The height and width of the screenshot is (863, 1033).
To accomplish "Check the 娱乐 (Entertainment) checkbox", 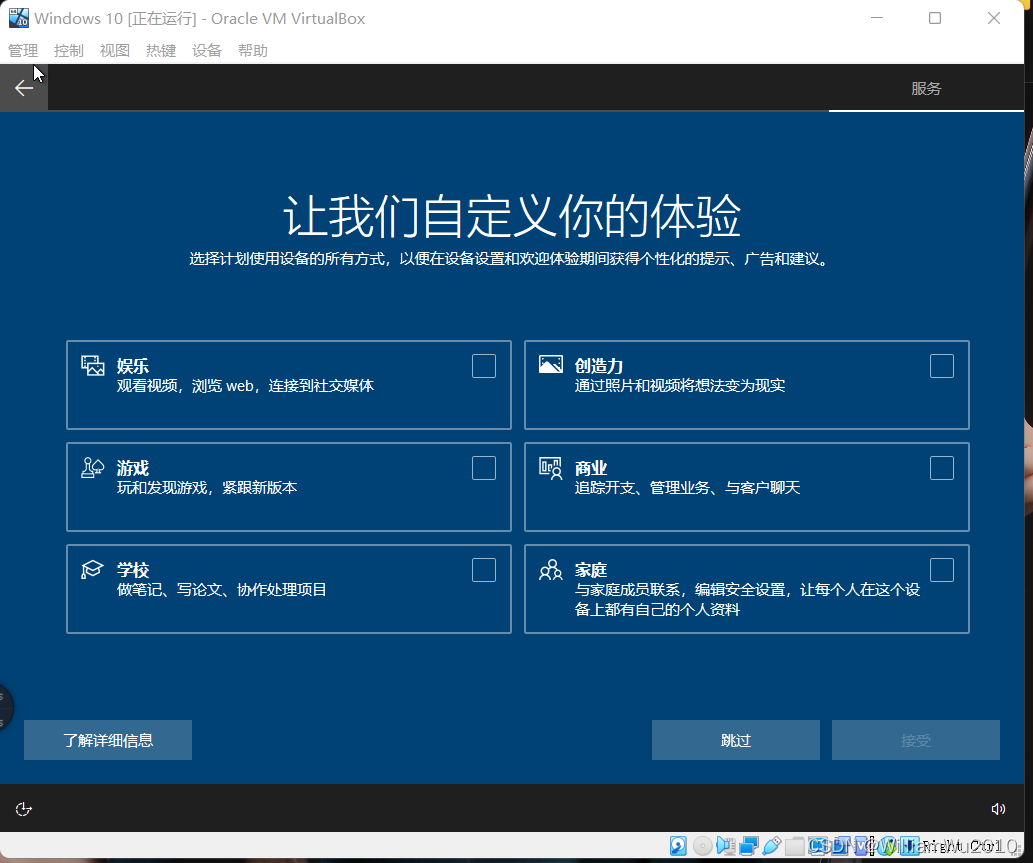I will (x=484, y=366).
